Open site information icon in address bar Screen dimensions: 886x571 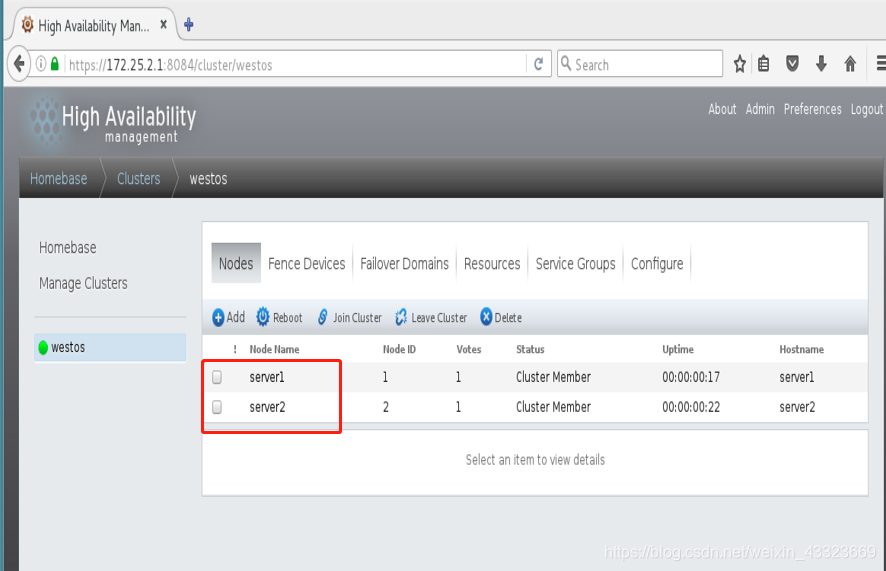(41, 64)
